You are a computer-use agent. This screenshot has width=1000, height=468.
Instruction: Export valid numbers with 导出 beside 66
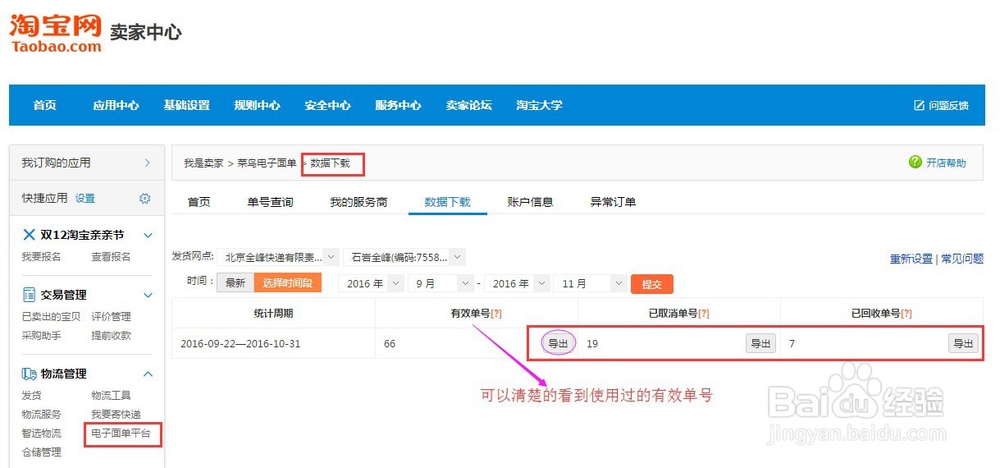click(x=558, y=343)
